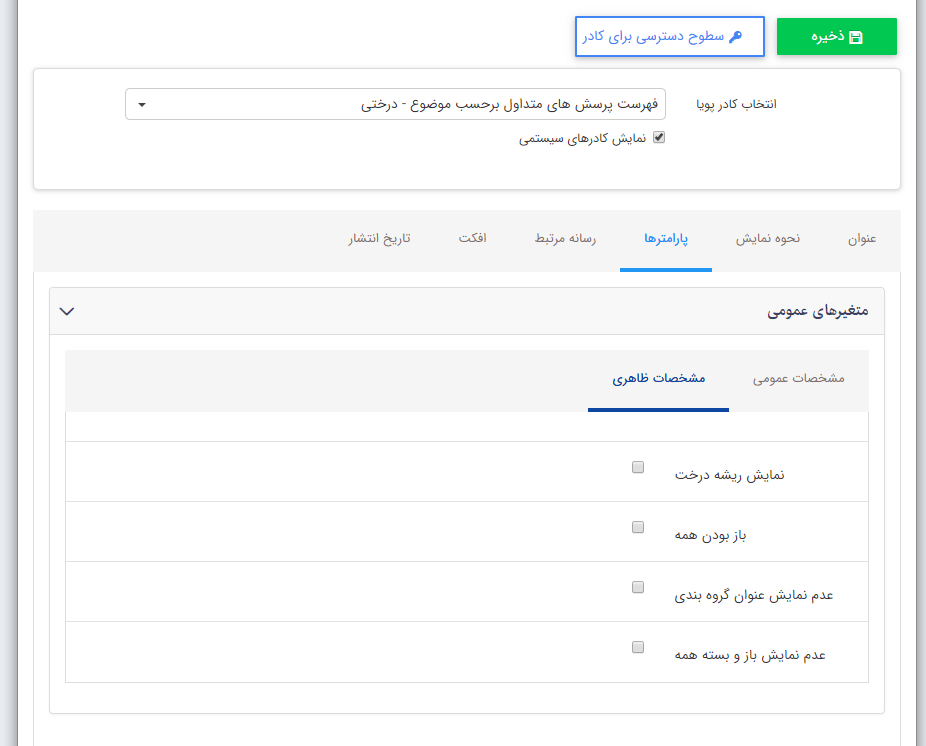The height and width of the screenshot is (746, 926).
Task: Select the پارامترها tab
Action: point(666,239)
